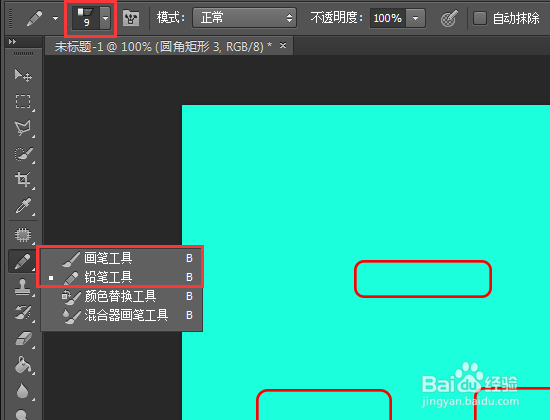The image size is (550, 420).
Task: Select the Move tool
Action: pyautogui.click(x=23, y=75)
